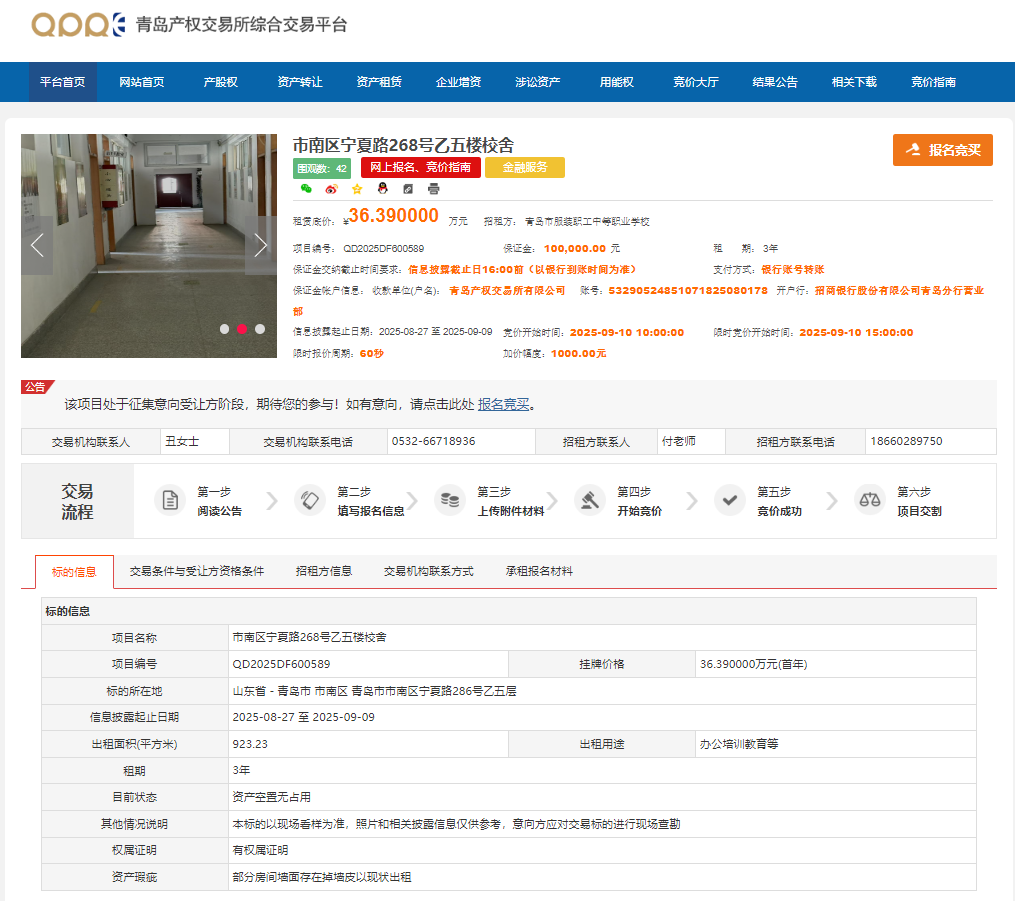Open 结果公告 navigation item
This screenshot has width=1015, height=901.
click(775, 82)
